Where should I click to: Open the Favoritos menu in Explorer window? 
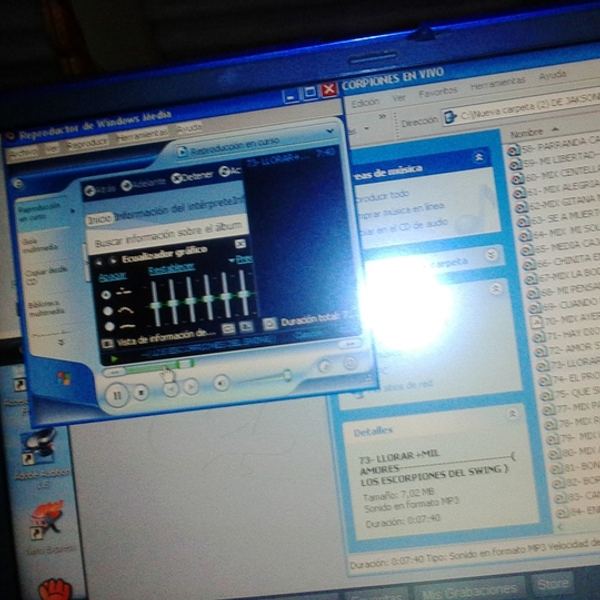(438, 92)
